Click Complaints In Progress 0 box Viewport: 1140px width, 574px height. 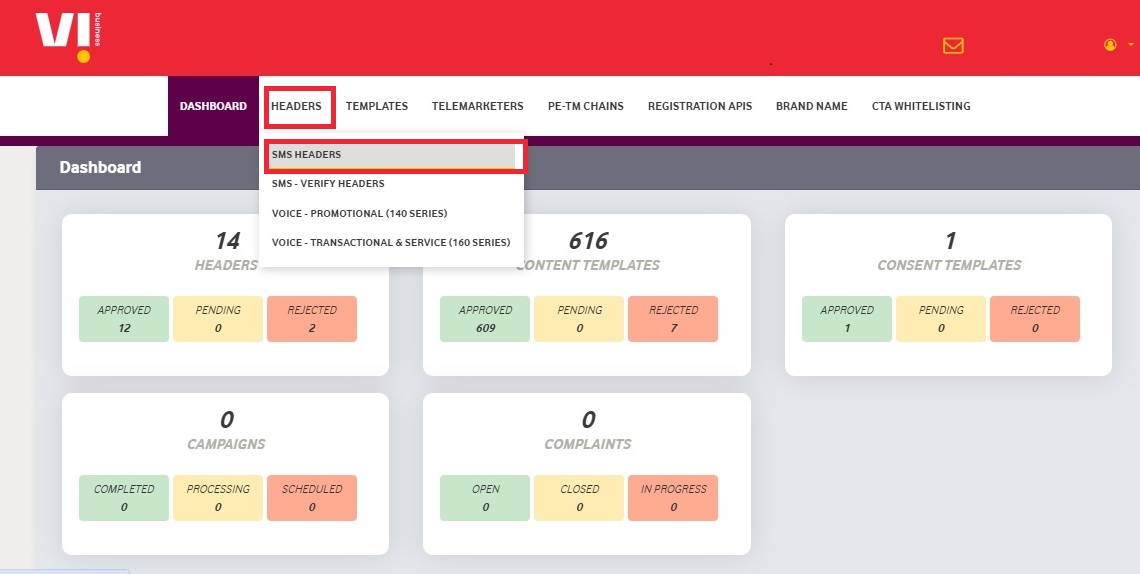(x=673, y=498)
